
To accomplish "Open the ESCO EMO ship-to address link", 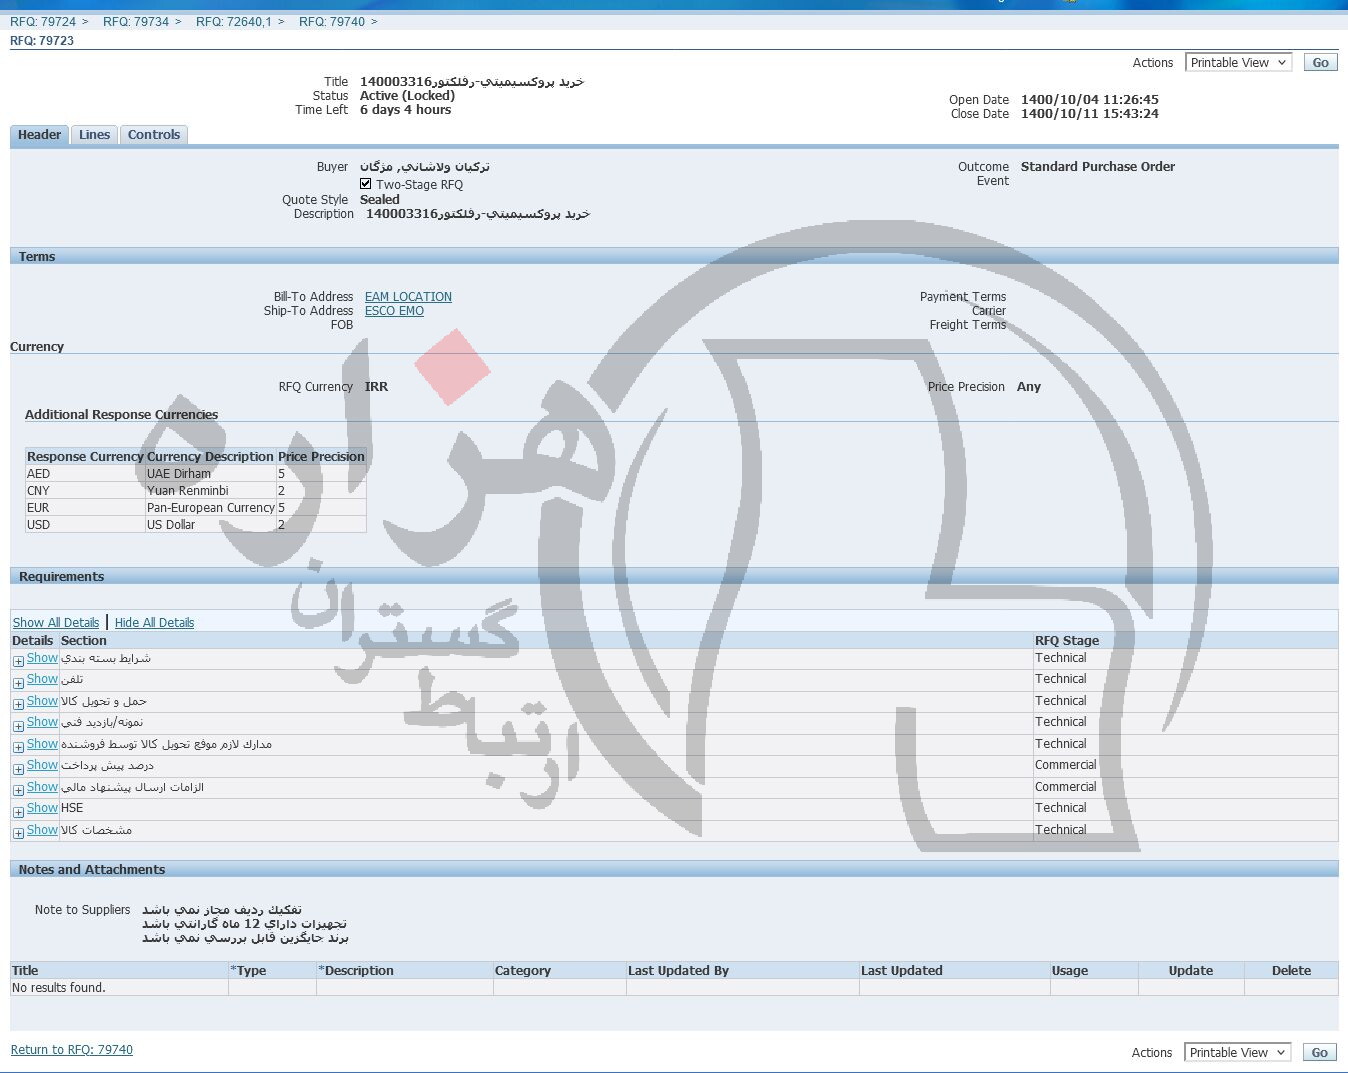I will tap(394, 311).
